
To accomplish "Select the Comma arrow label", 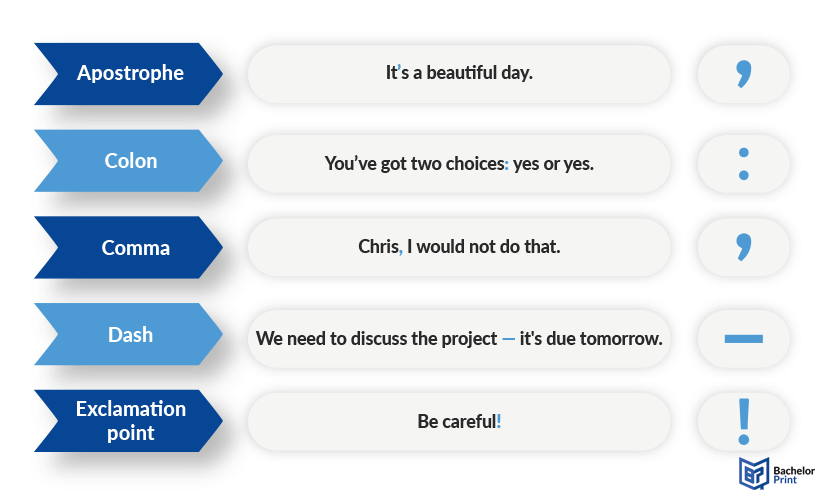I will (128, 247).
